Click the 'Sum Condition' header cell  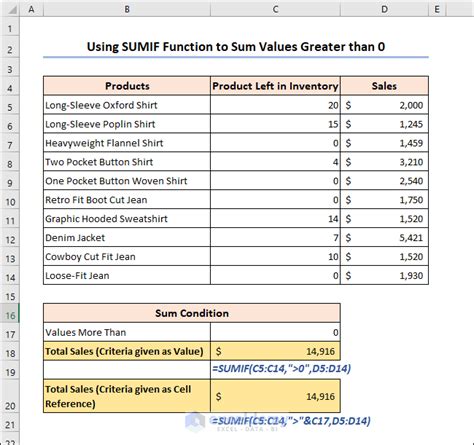tap(192, 313)
